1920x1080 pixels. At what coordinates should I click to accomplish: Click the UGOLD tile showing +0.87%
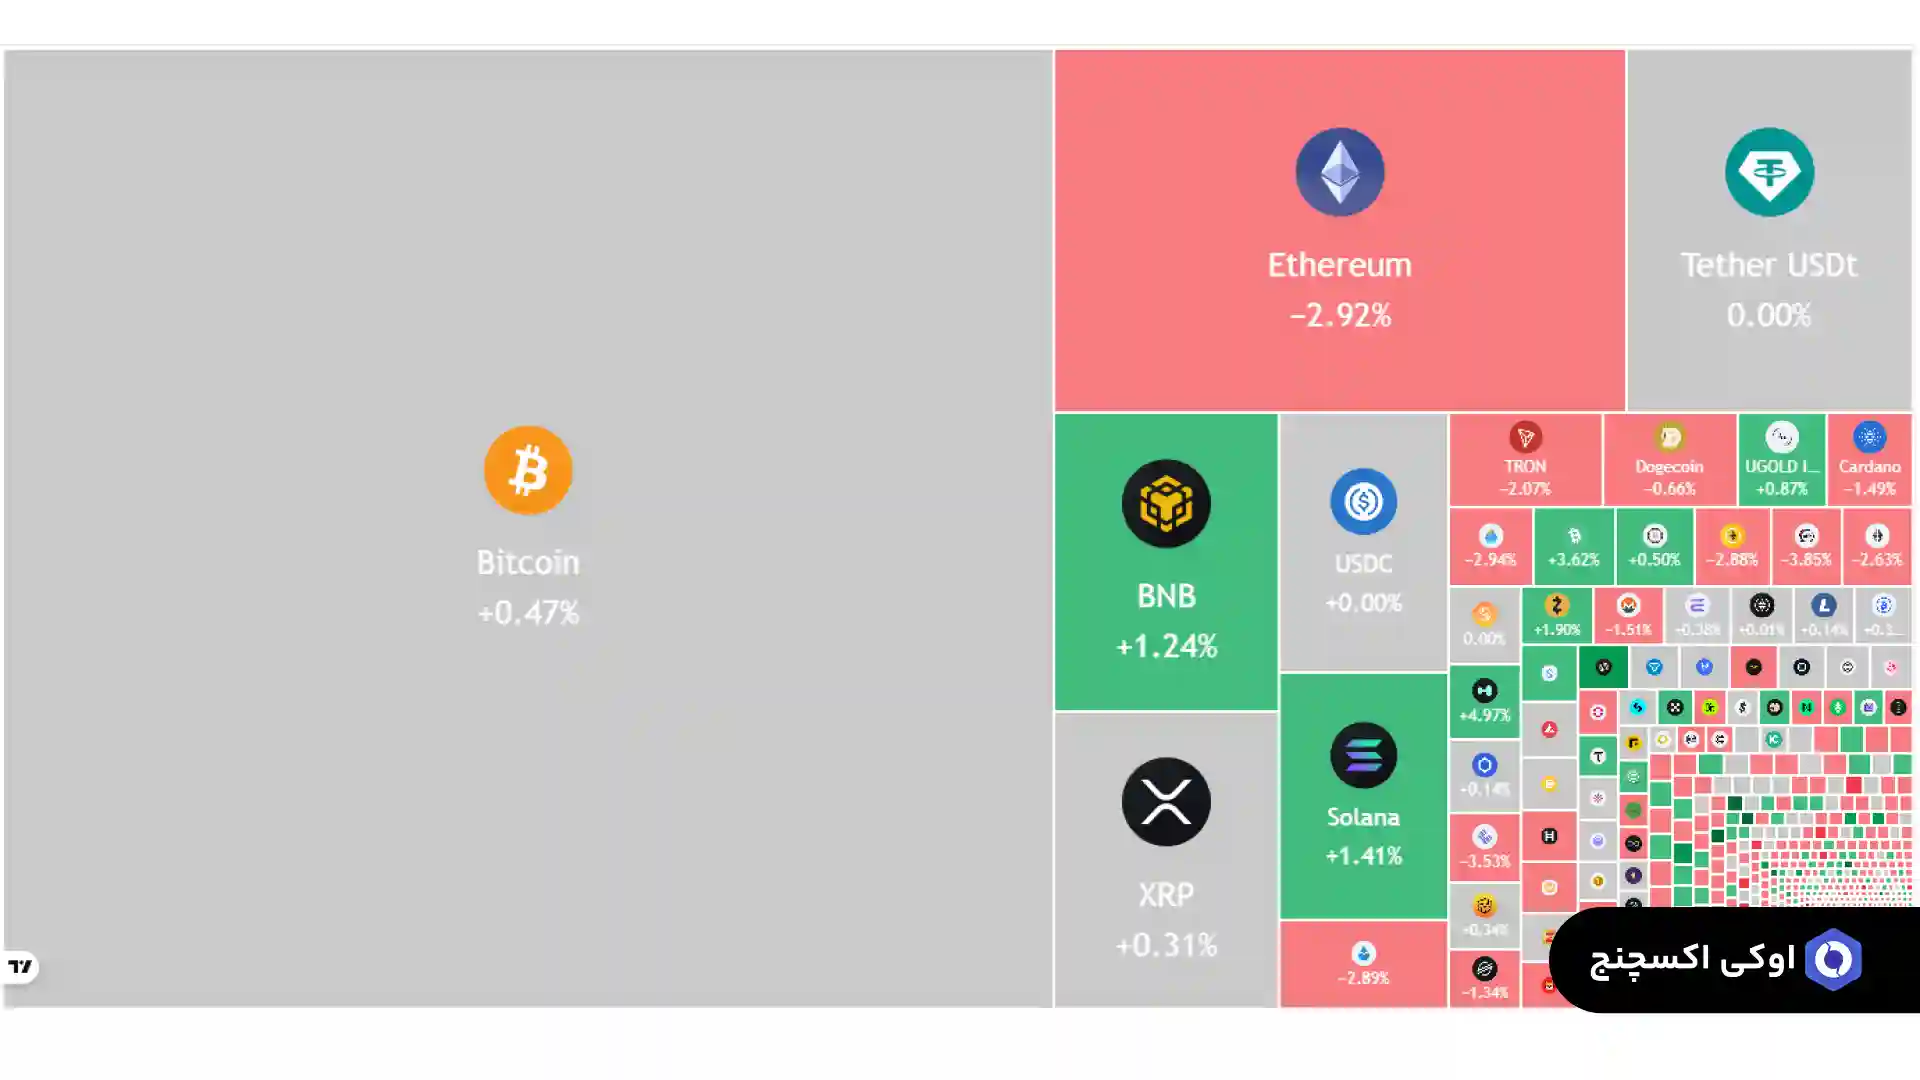tap(1781, 460)
